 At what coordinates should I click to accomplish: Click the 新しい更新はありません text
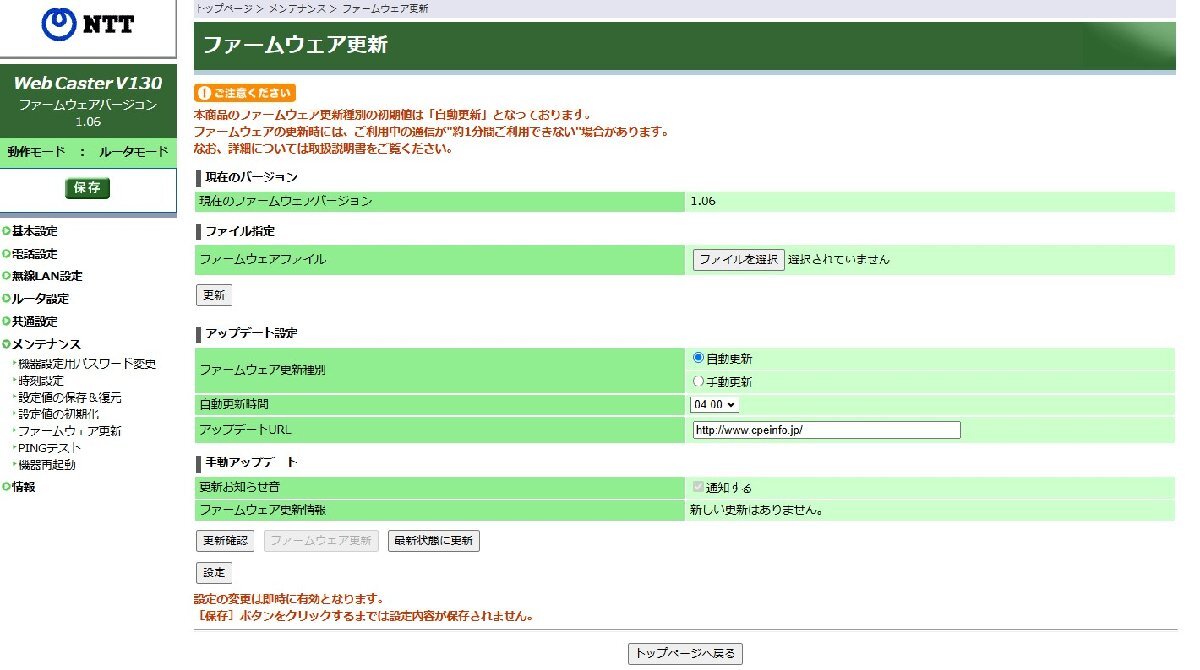point(757,510)
